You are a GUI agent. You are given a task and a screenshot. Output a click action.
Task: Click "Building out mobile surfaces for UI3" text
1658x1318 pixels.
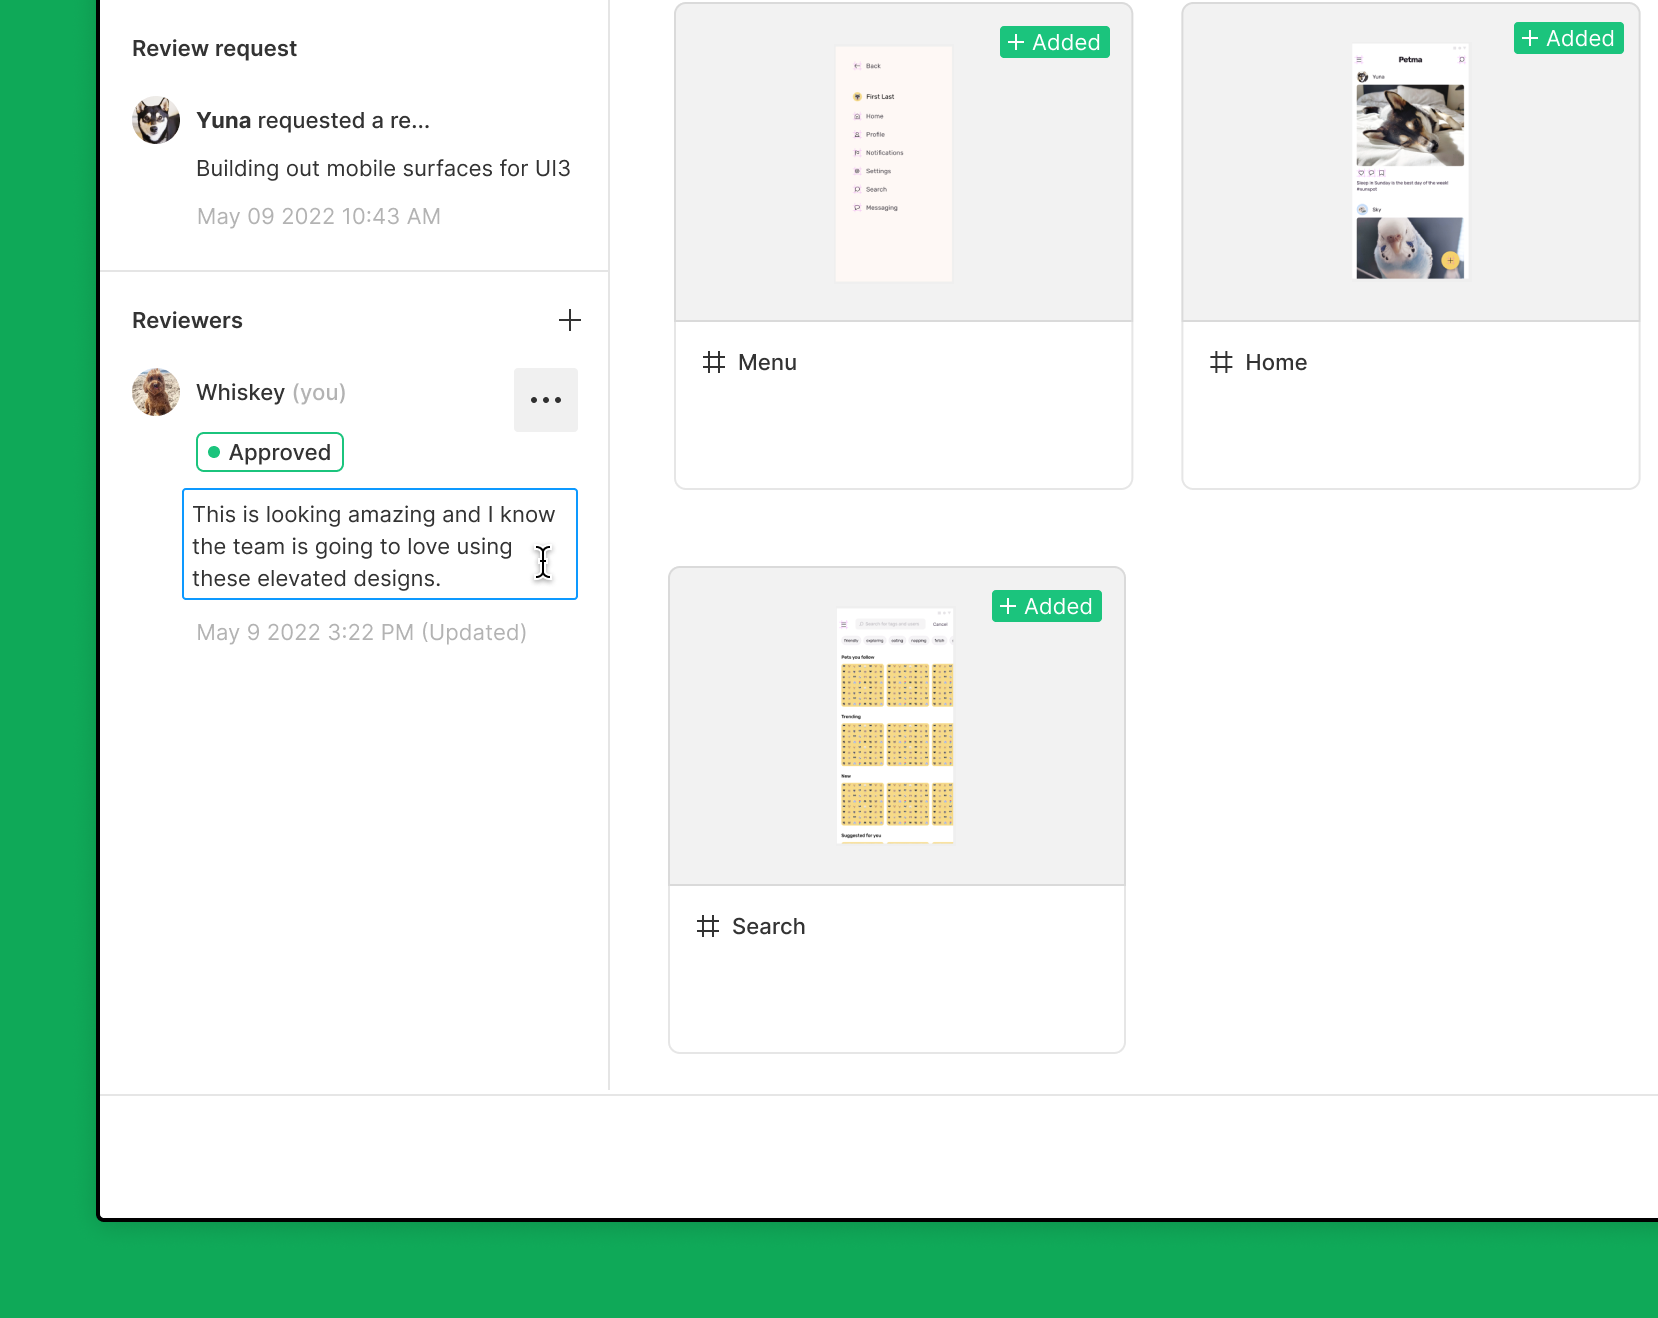coord(383,168)
